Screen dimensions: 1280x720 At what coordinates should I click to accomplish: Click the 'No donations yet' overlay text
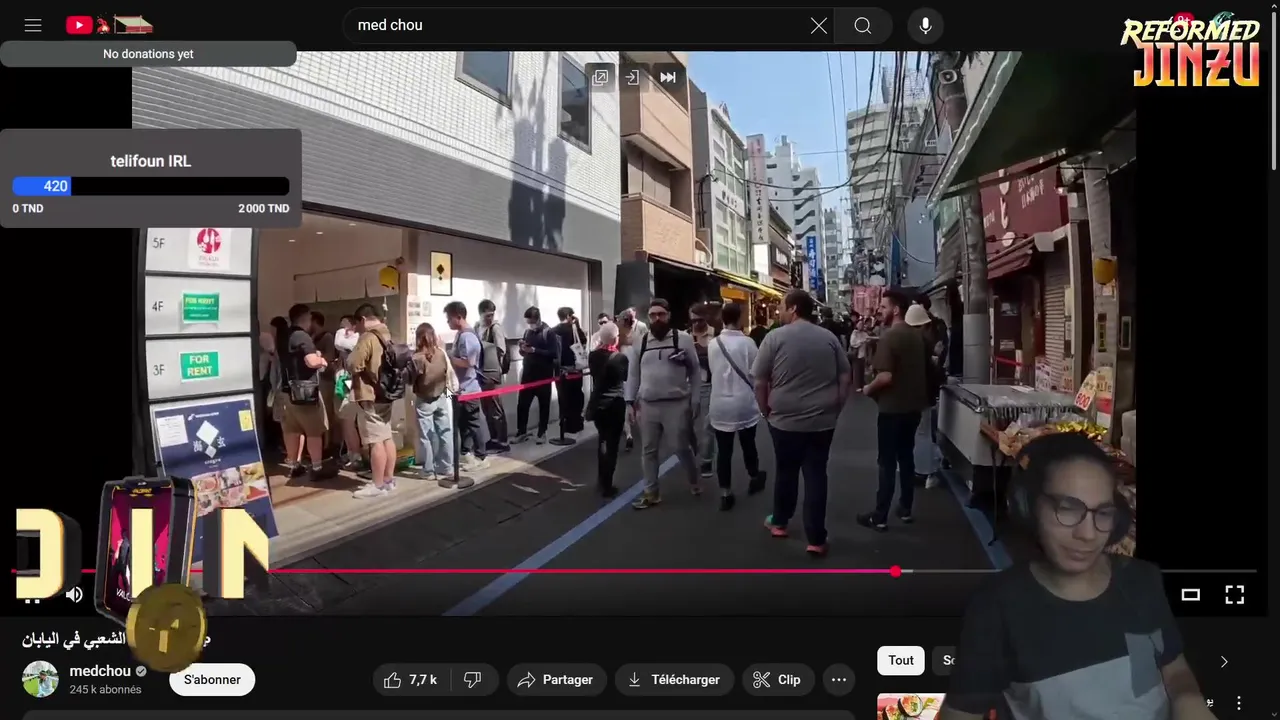click(148, 54)
